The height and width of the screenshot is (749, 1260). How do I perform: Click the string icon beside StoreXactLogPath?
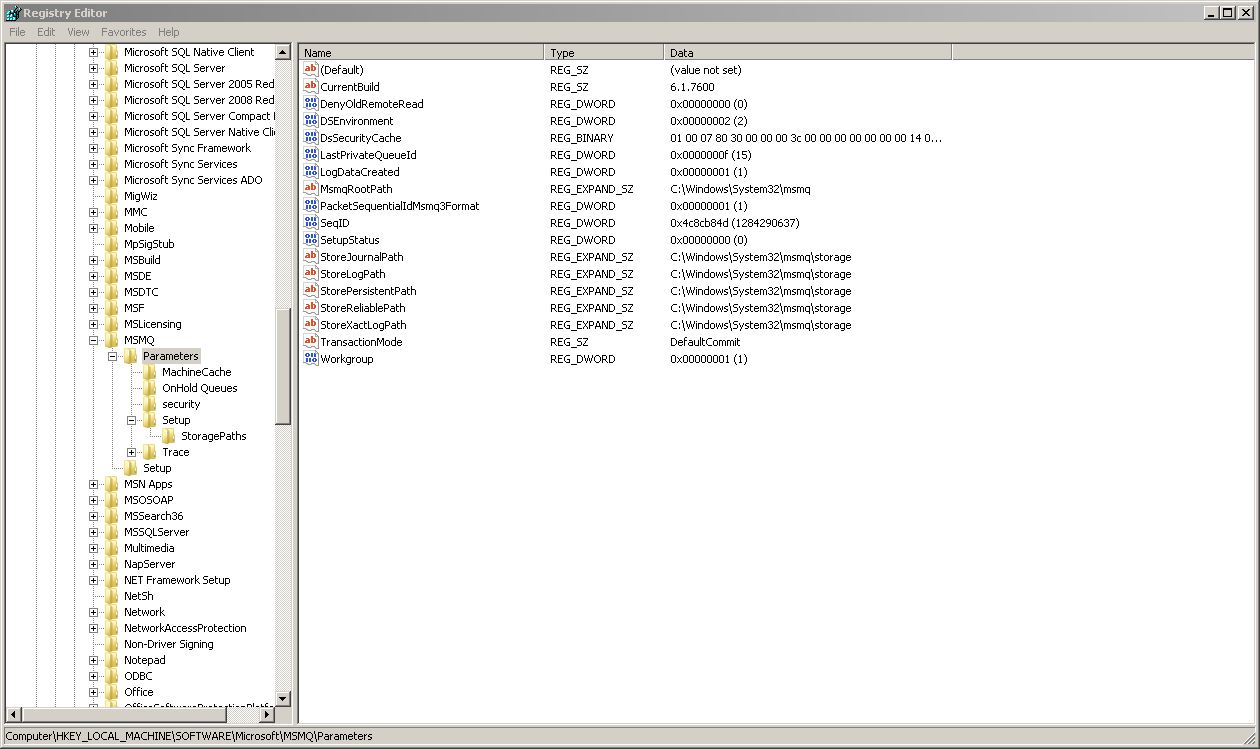(310, 325)
